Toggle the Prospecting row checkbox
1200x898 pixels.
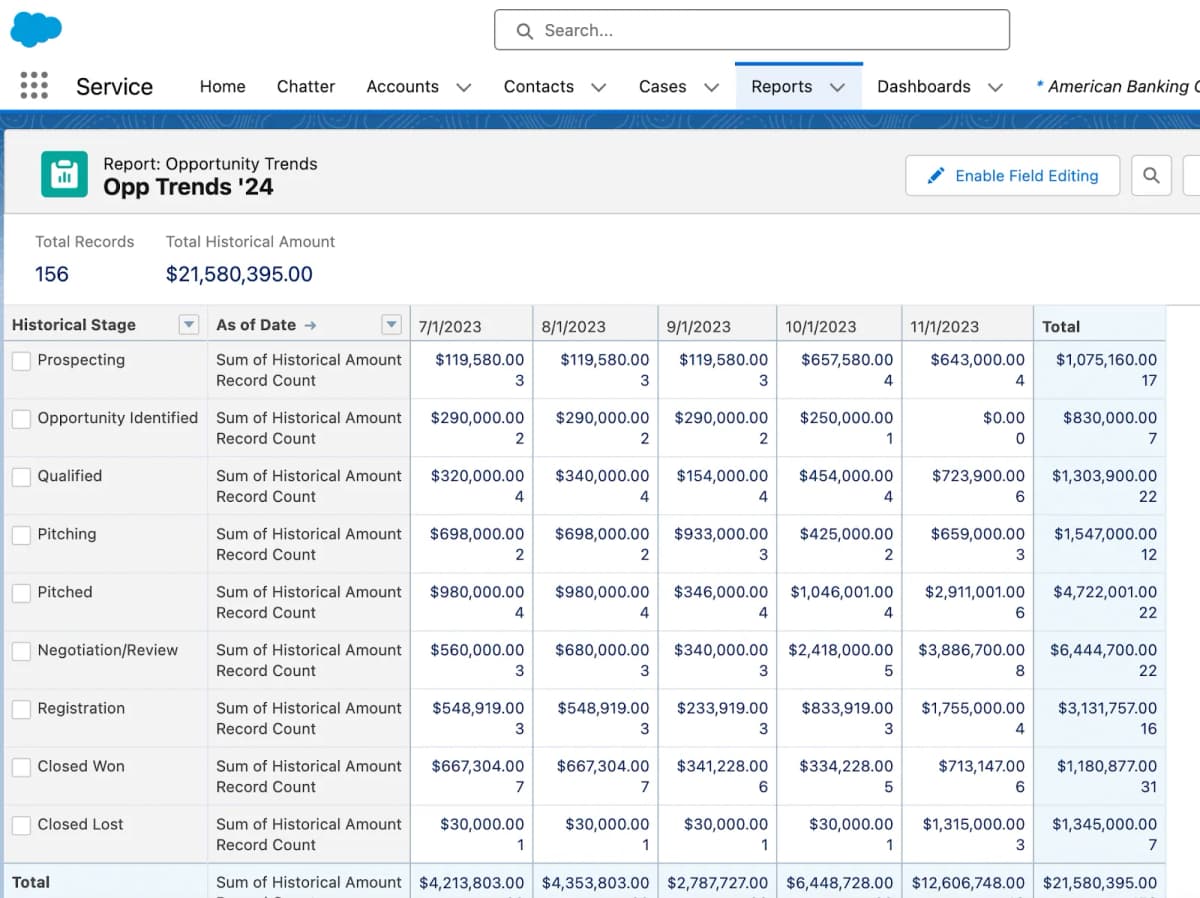[21, 361]
